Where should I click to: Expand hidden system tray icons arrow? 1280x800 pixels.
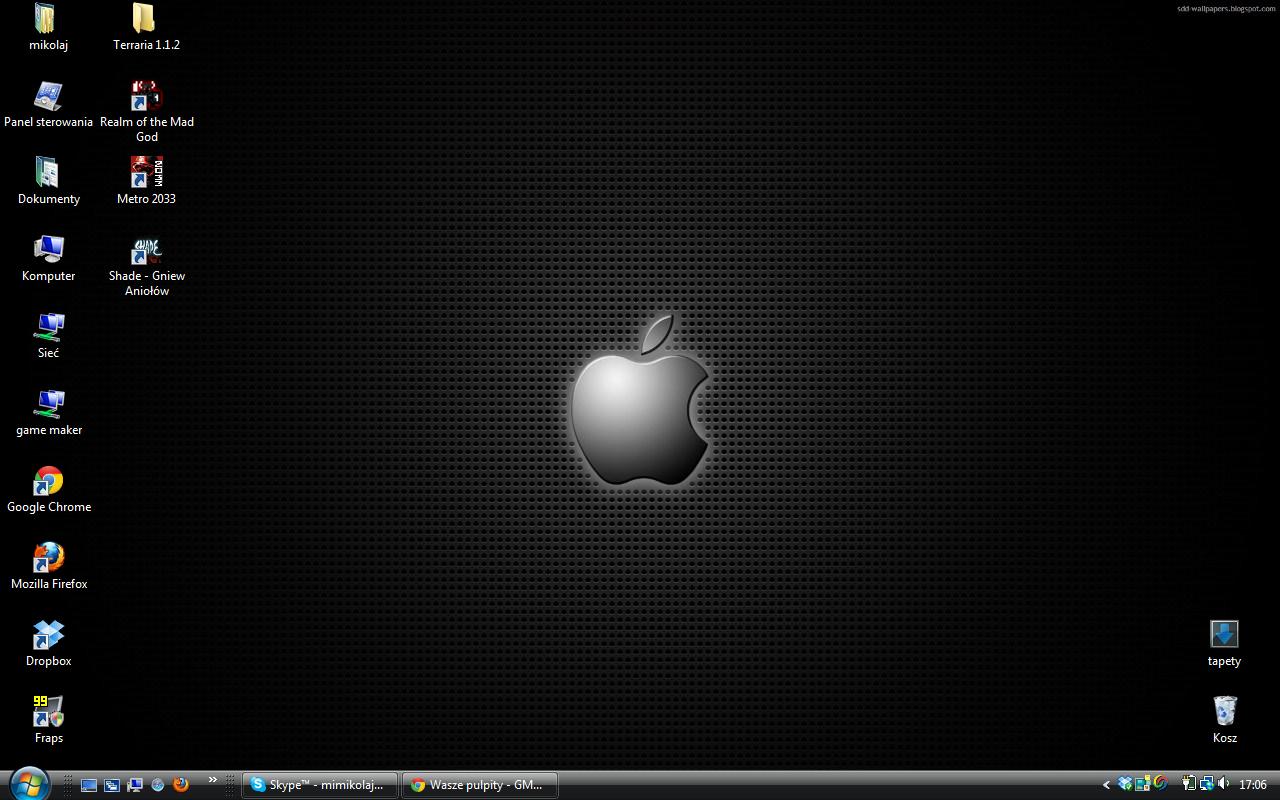click(1106, 785)
